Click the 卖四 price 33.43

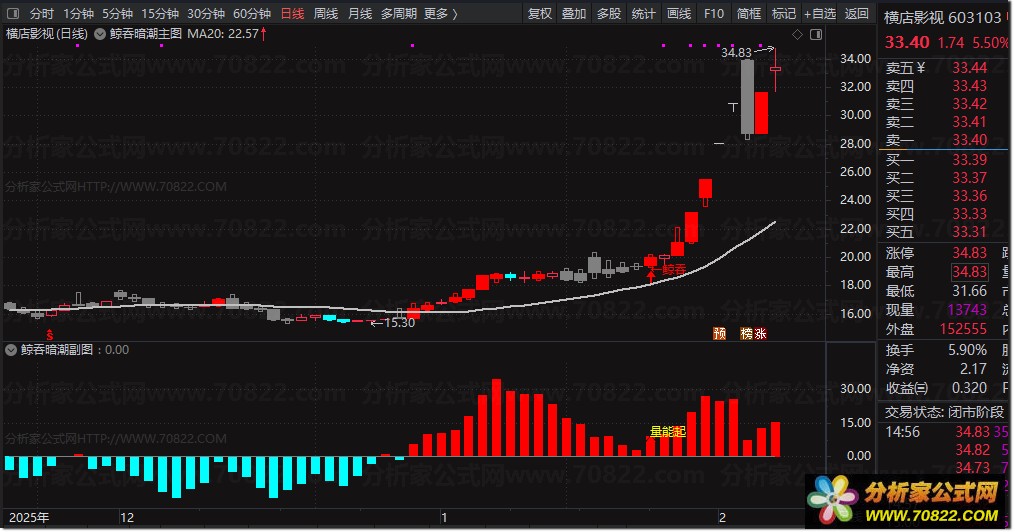[x=969, y=85]
